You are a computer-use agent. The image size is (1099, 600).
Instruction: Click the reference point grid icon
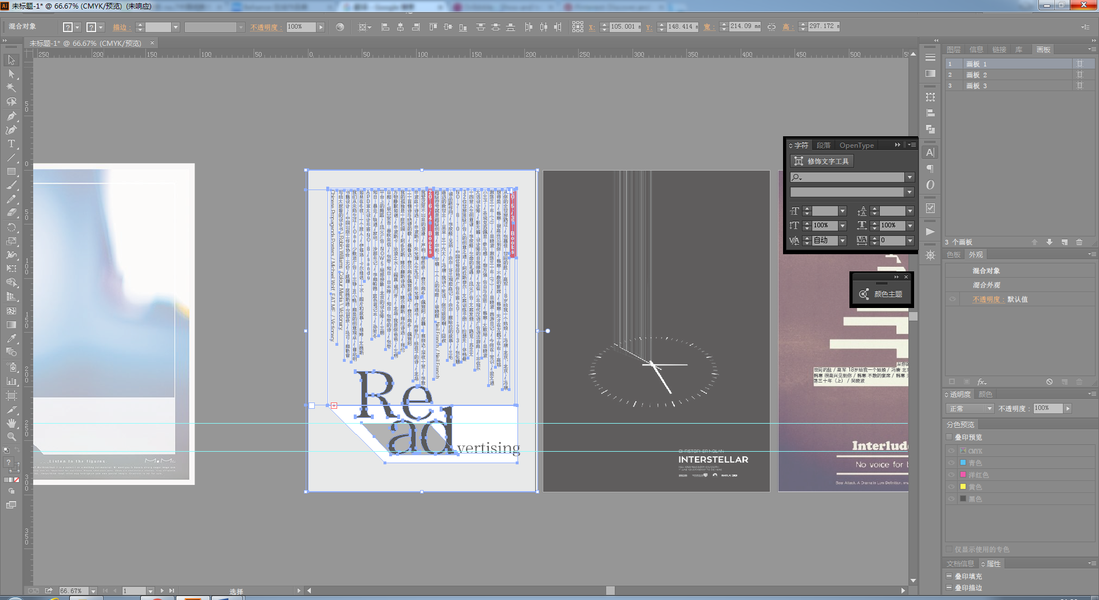577,27
